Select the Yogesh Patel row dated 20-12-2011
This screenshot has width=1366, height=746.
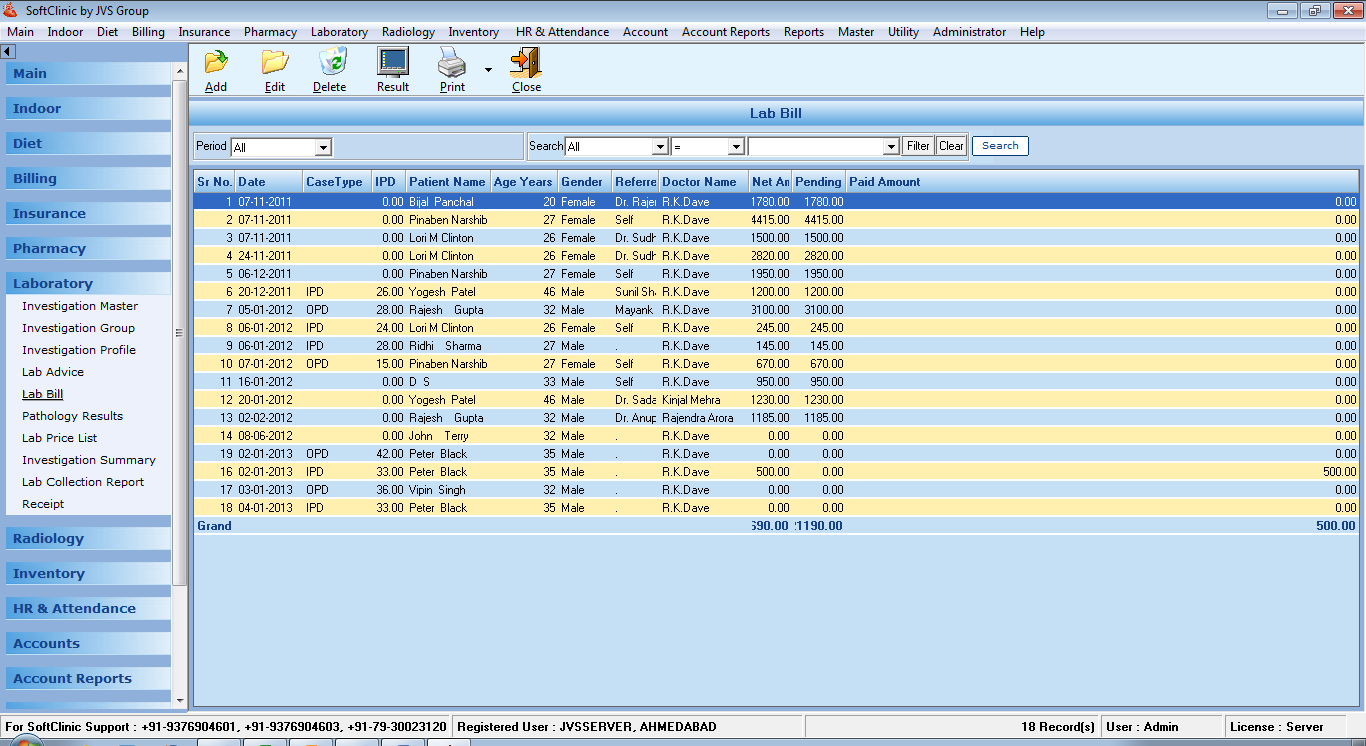tap(442, 292)
